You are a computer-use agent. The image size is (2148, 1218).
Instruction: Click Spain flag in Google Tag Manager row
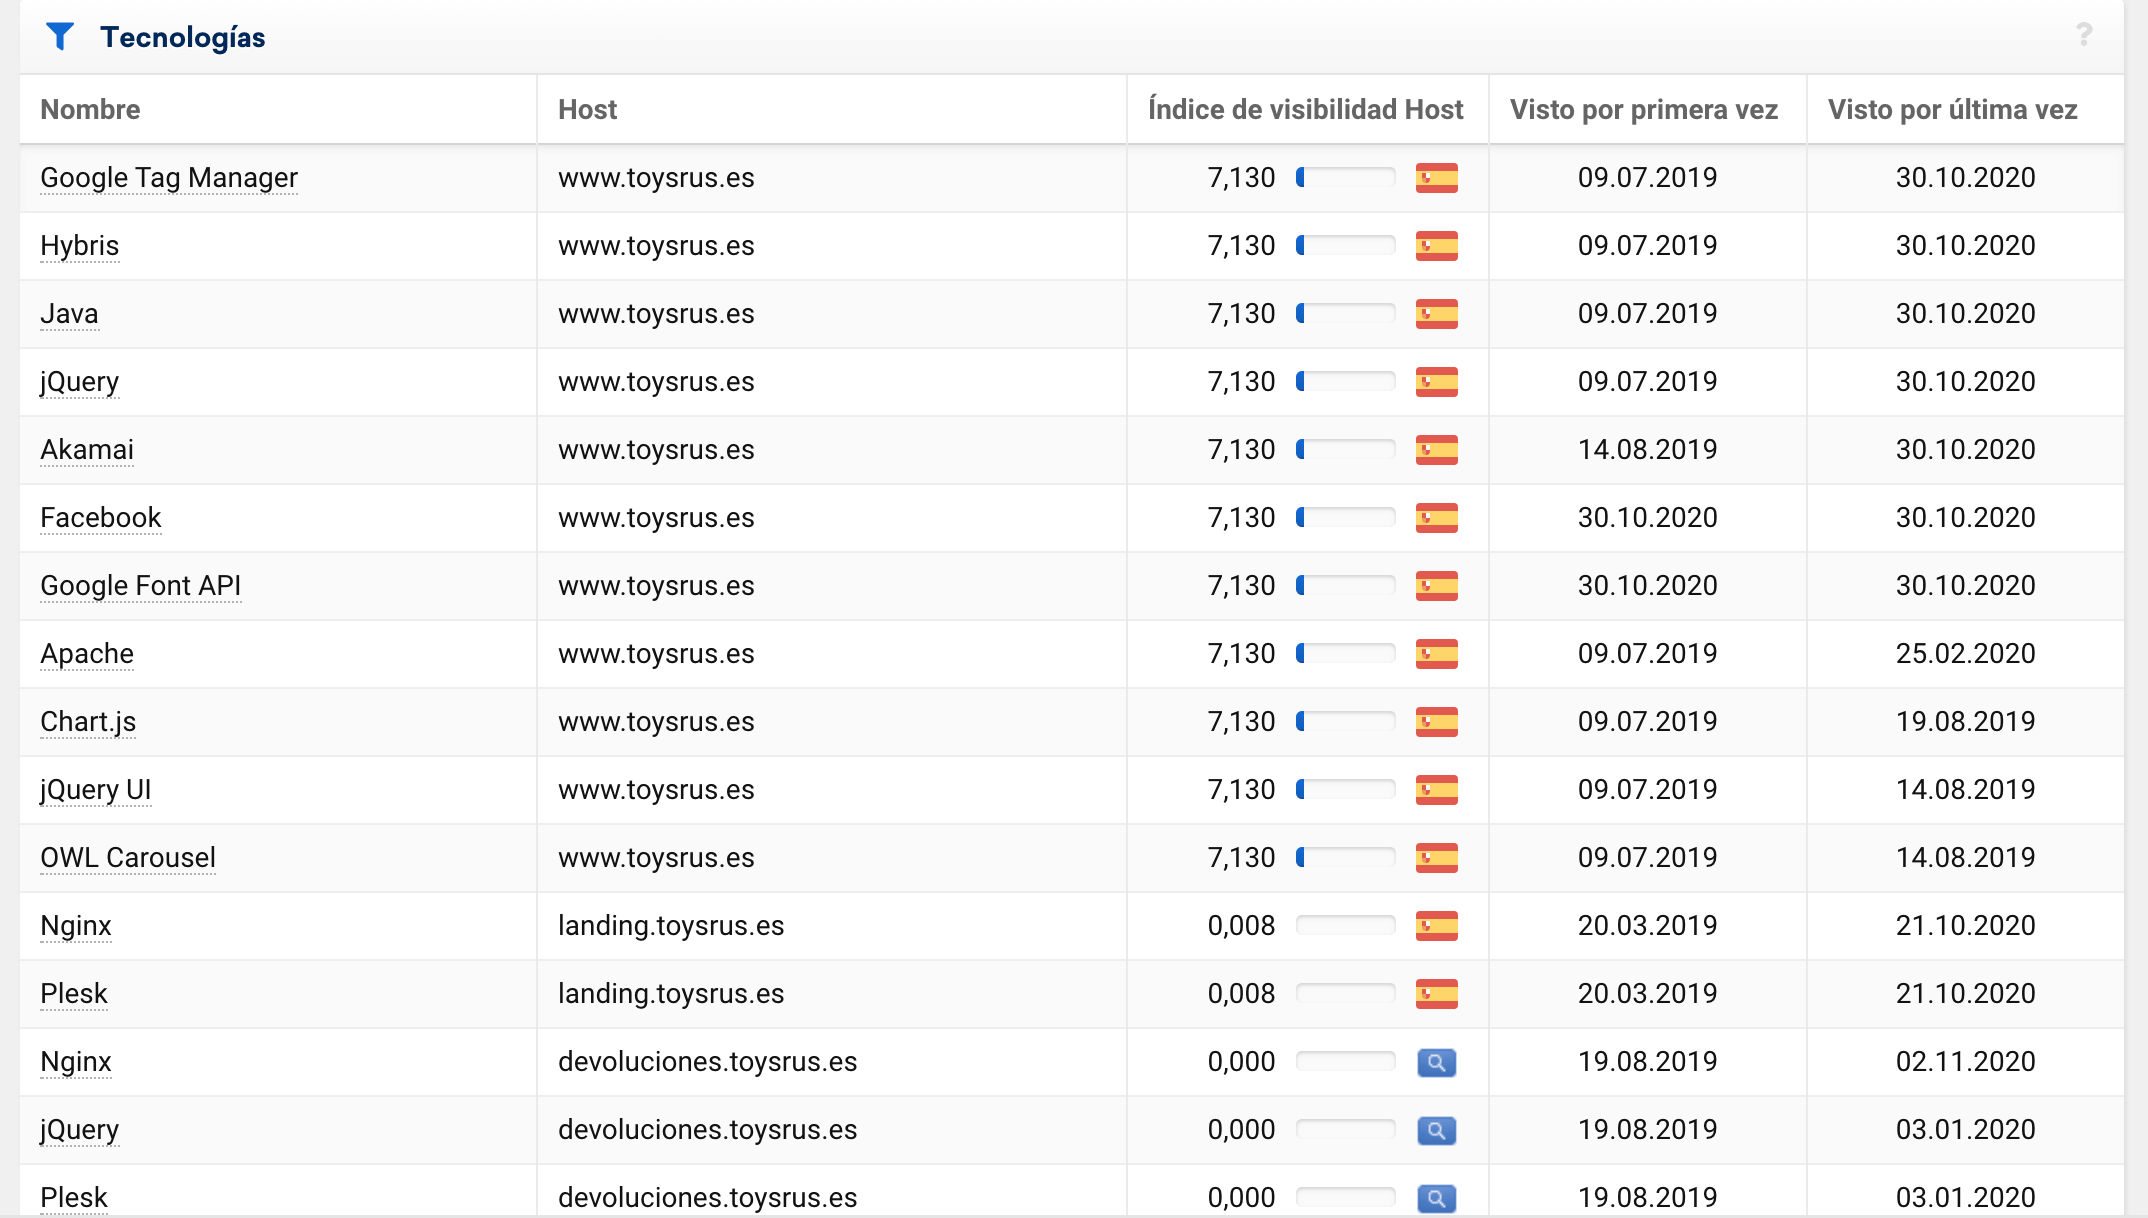point(1436,178)
